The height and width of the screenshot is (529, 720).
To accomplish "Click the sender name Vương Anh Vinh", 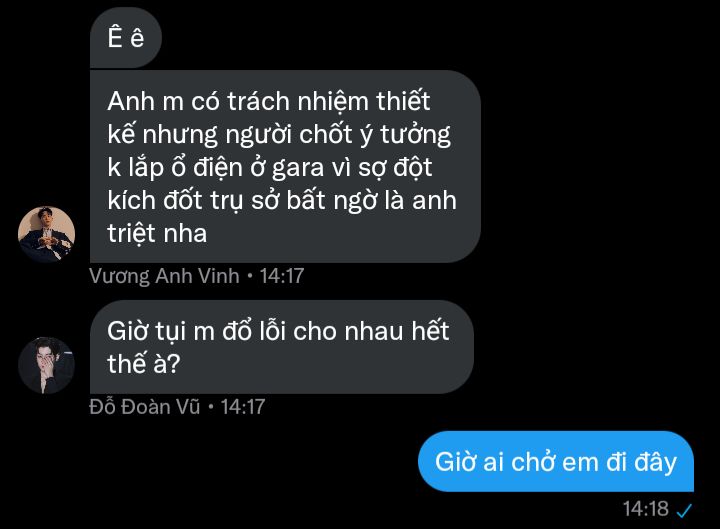I will click(164, 276).
